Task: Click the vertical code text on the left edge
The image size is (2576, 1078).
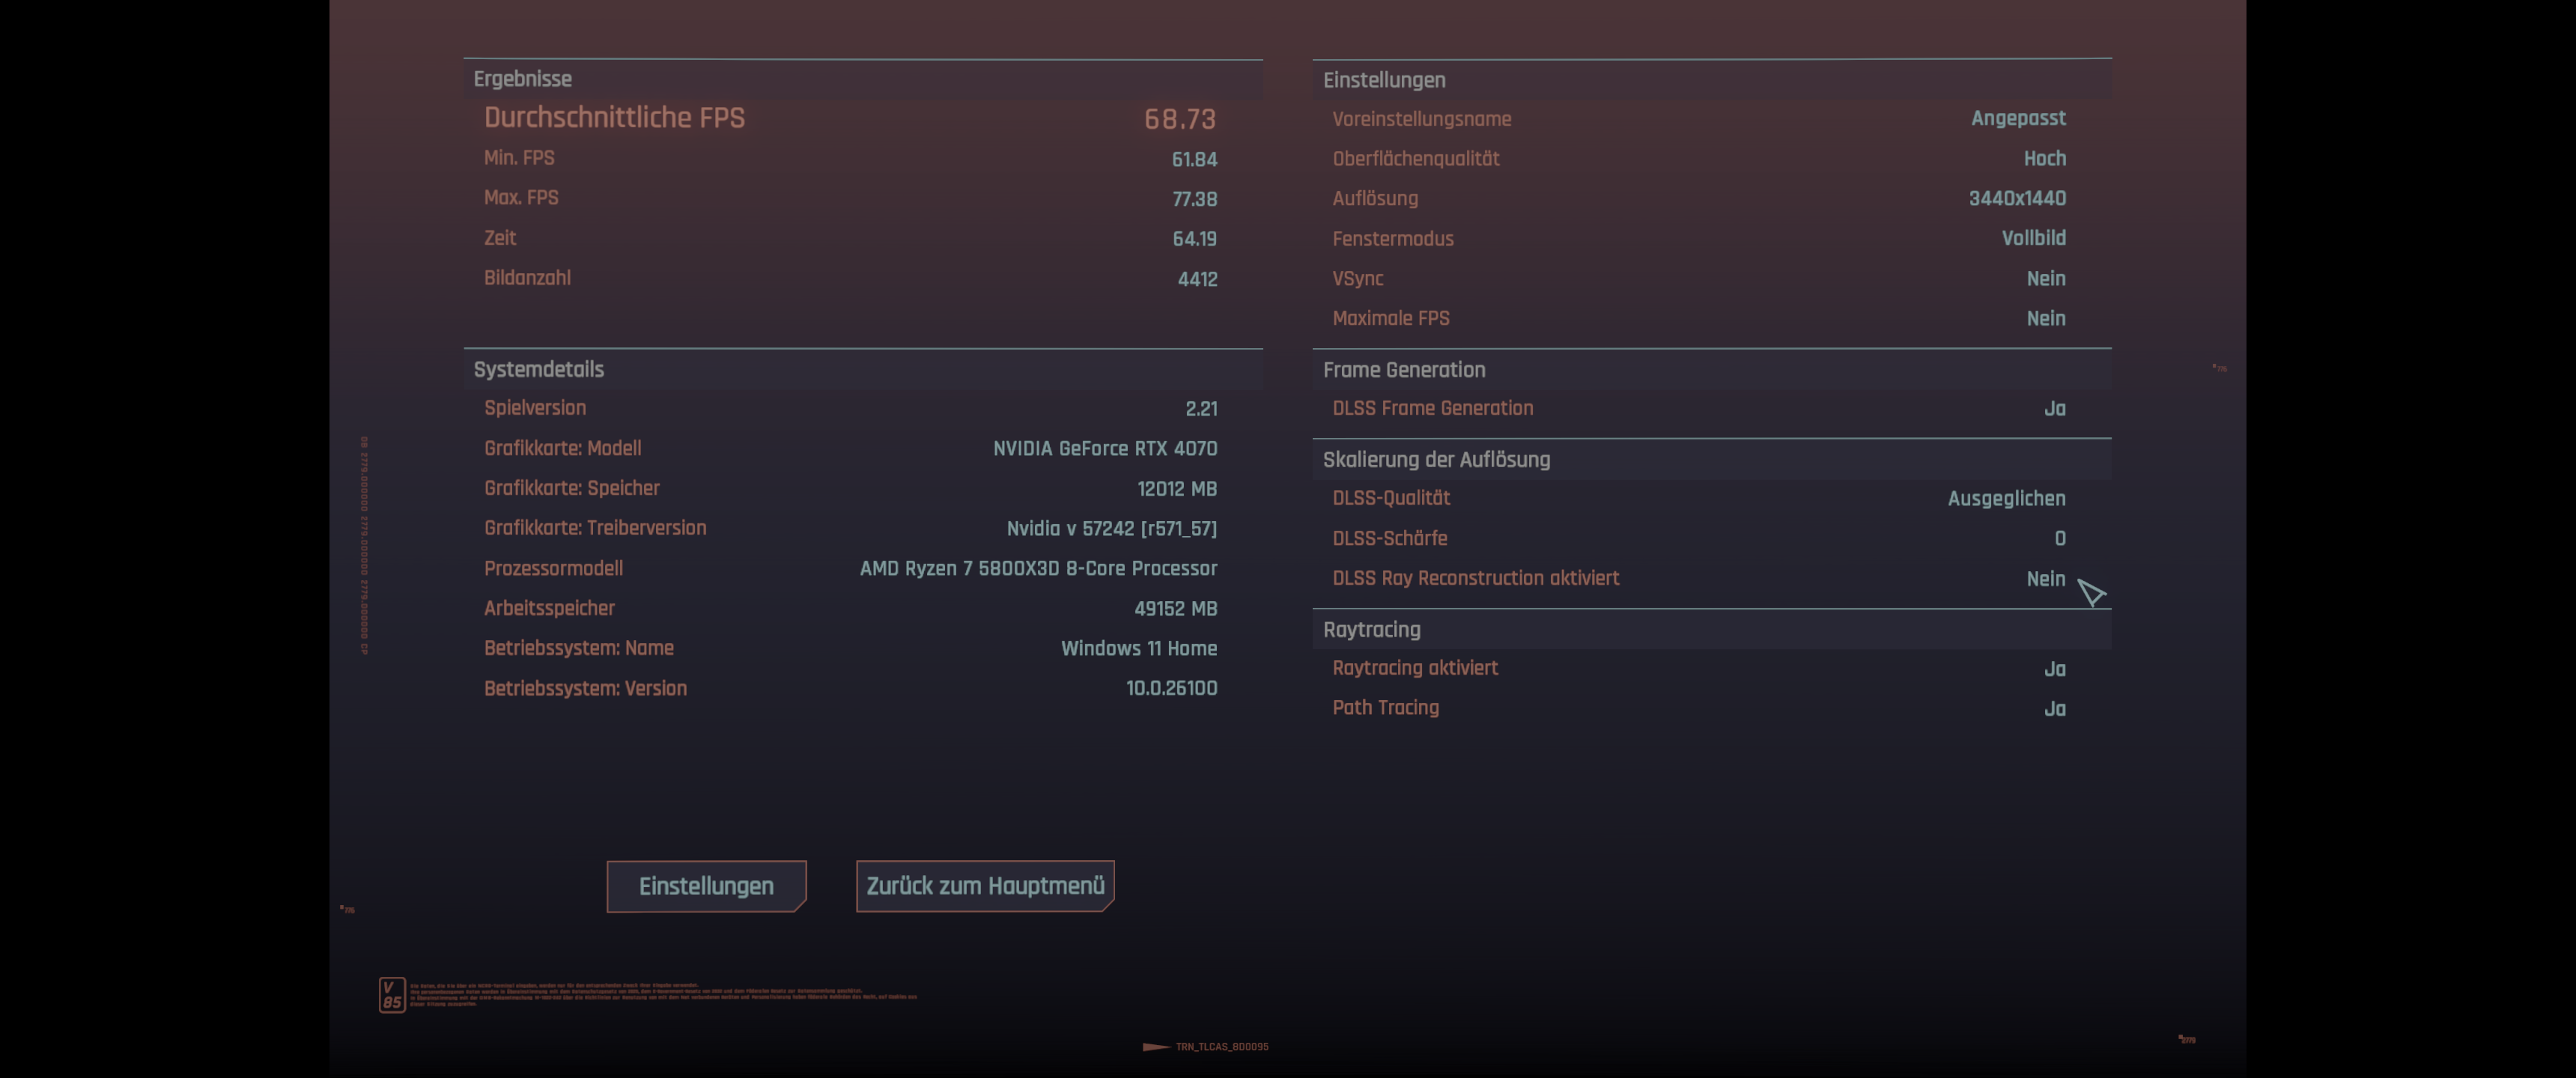Action: click(x=365, y=545)
